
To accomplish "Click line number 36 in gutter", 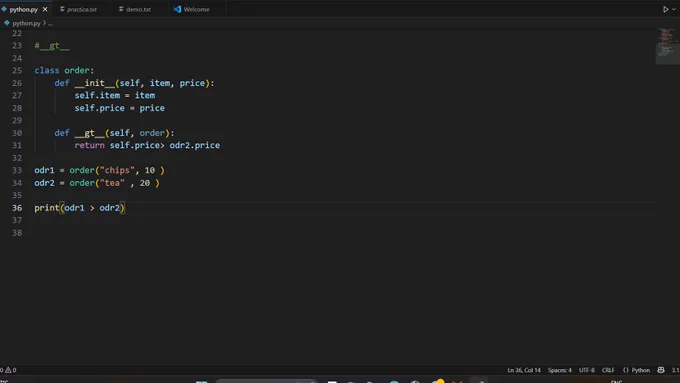I will [x=17, y=208].
